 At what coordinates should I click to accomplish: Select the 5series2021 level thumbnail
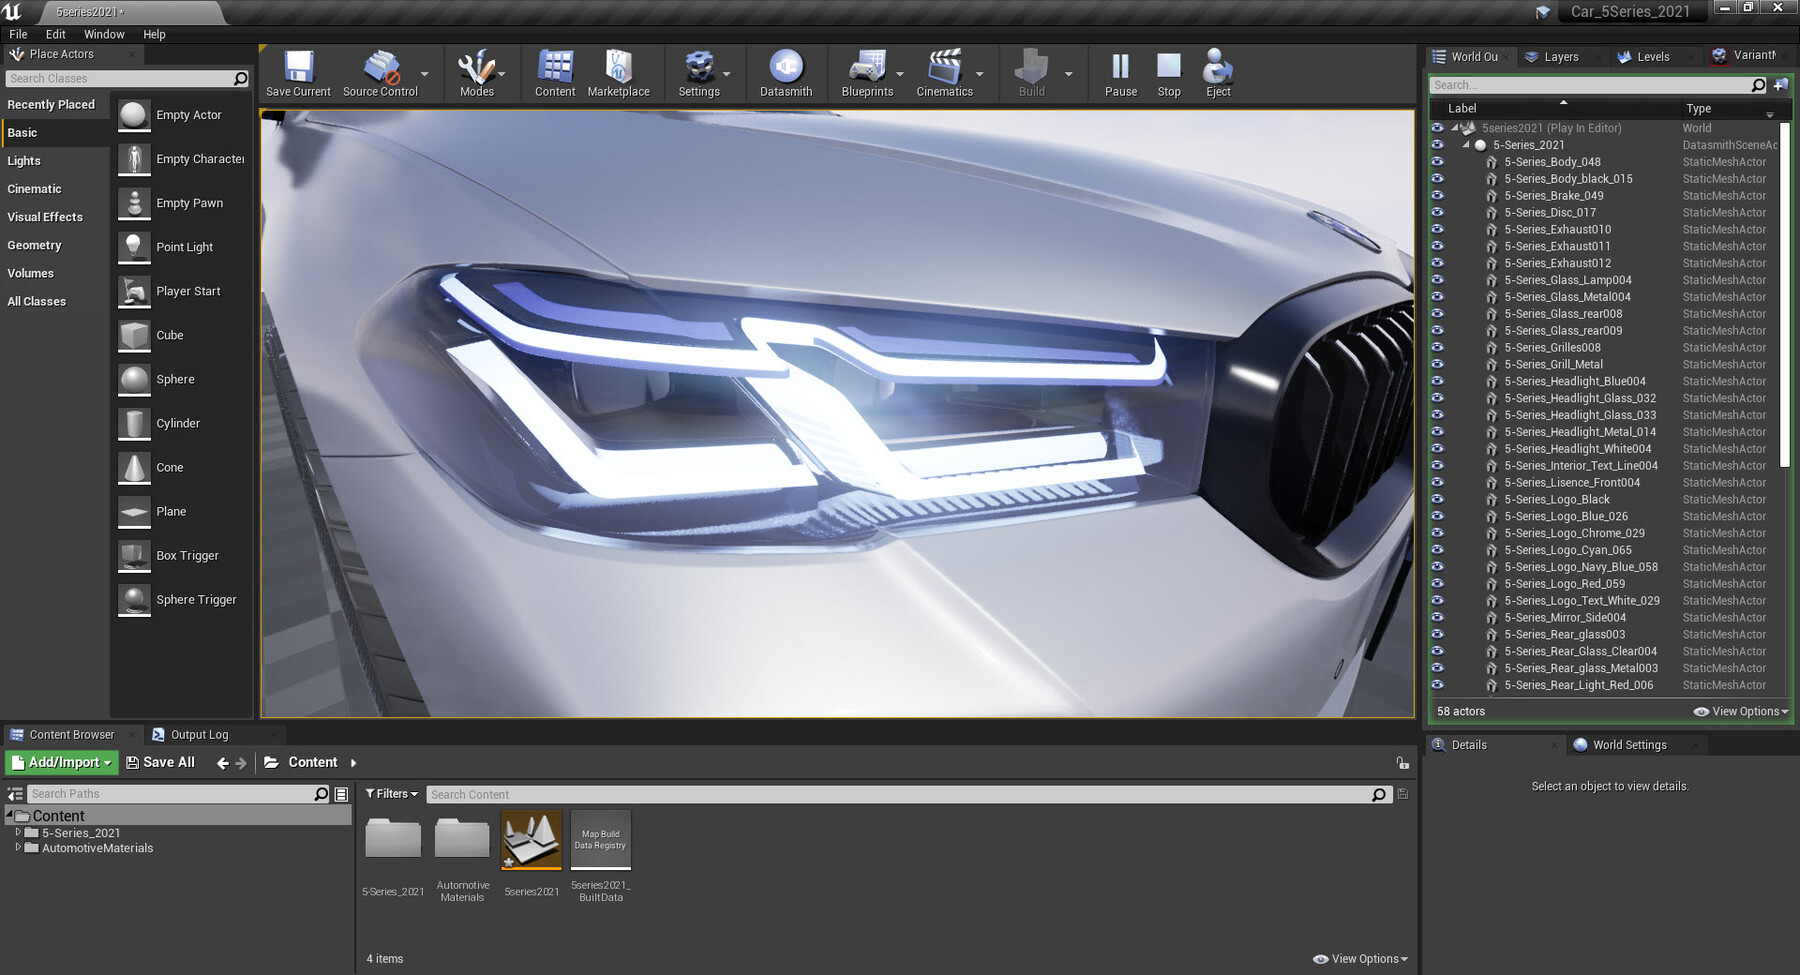(531, 840)
